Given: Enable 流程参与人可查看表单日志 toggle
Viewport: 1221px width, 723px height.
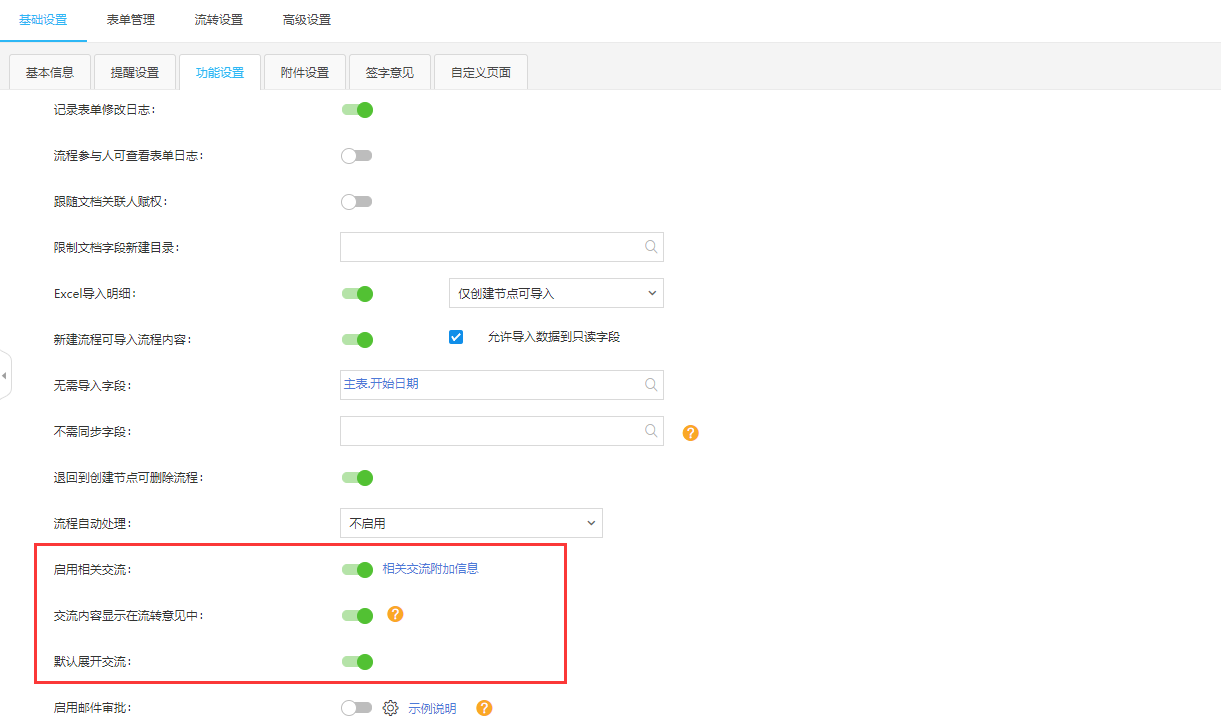Looking at the screenshot, I should click(357, 156).
